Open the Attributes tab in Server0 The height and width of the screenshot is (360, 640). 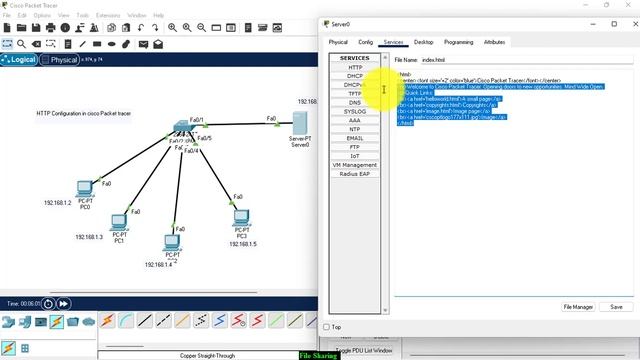point(494,42)
